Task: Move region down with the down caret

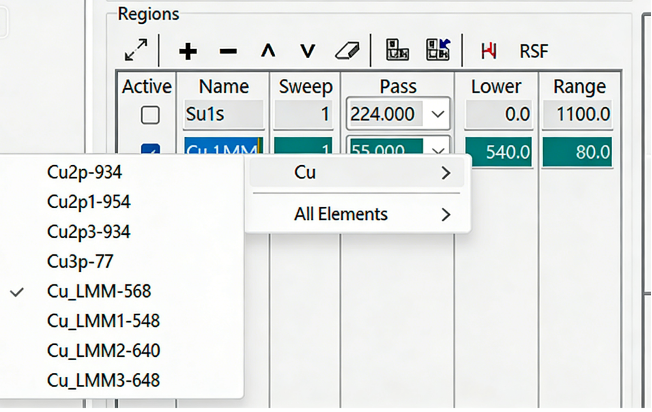Action: pyautogui.click(x=308, y=51)
